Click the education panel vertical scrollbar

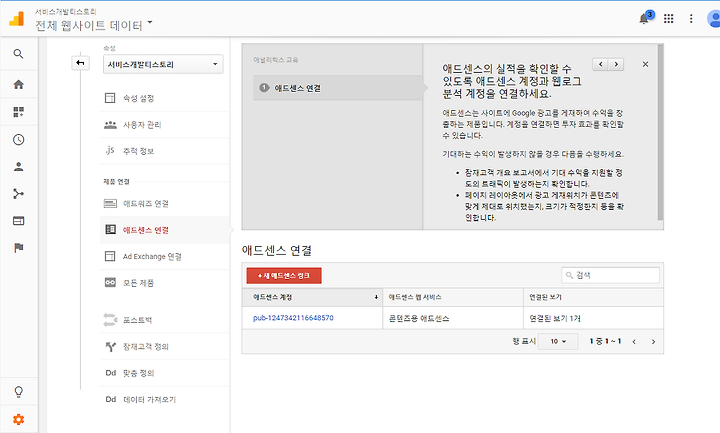[660, 132]
